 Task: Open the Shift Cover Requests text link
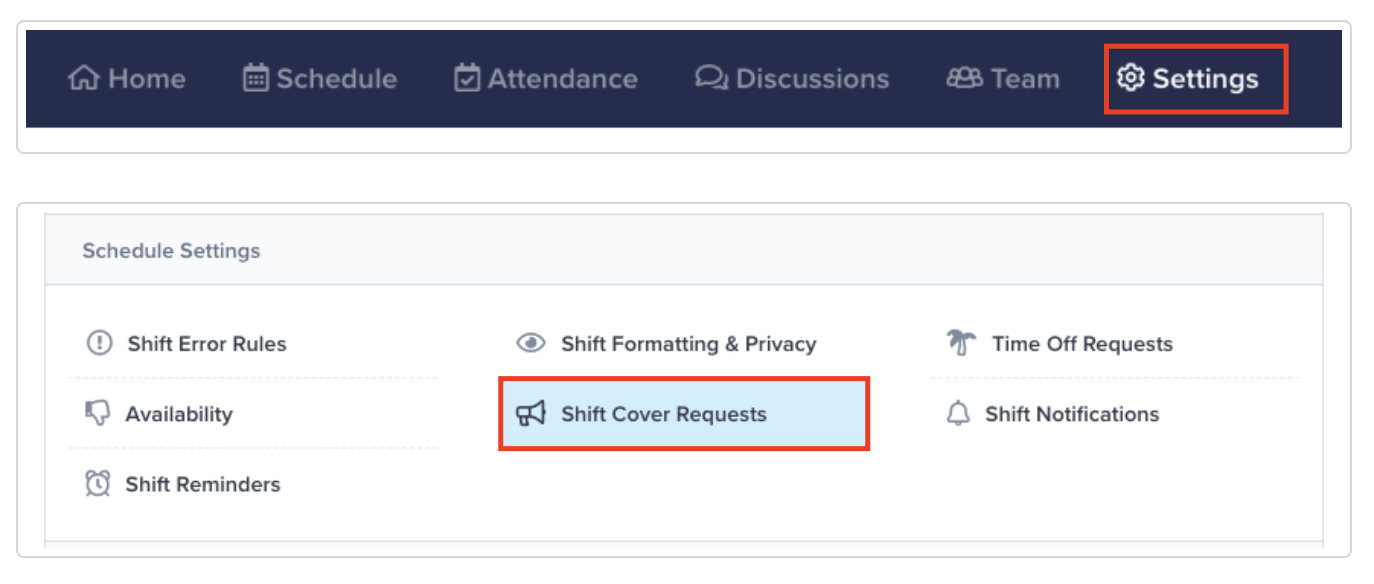664,414
